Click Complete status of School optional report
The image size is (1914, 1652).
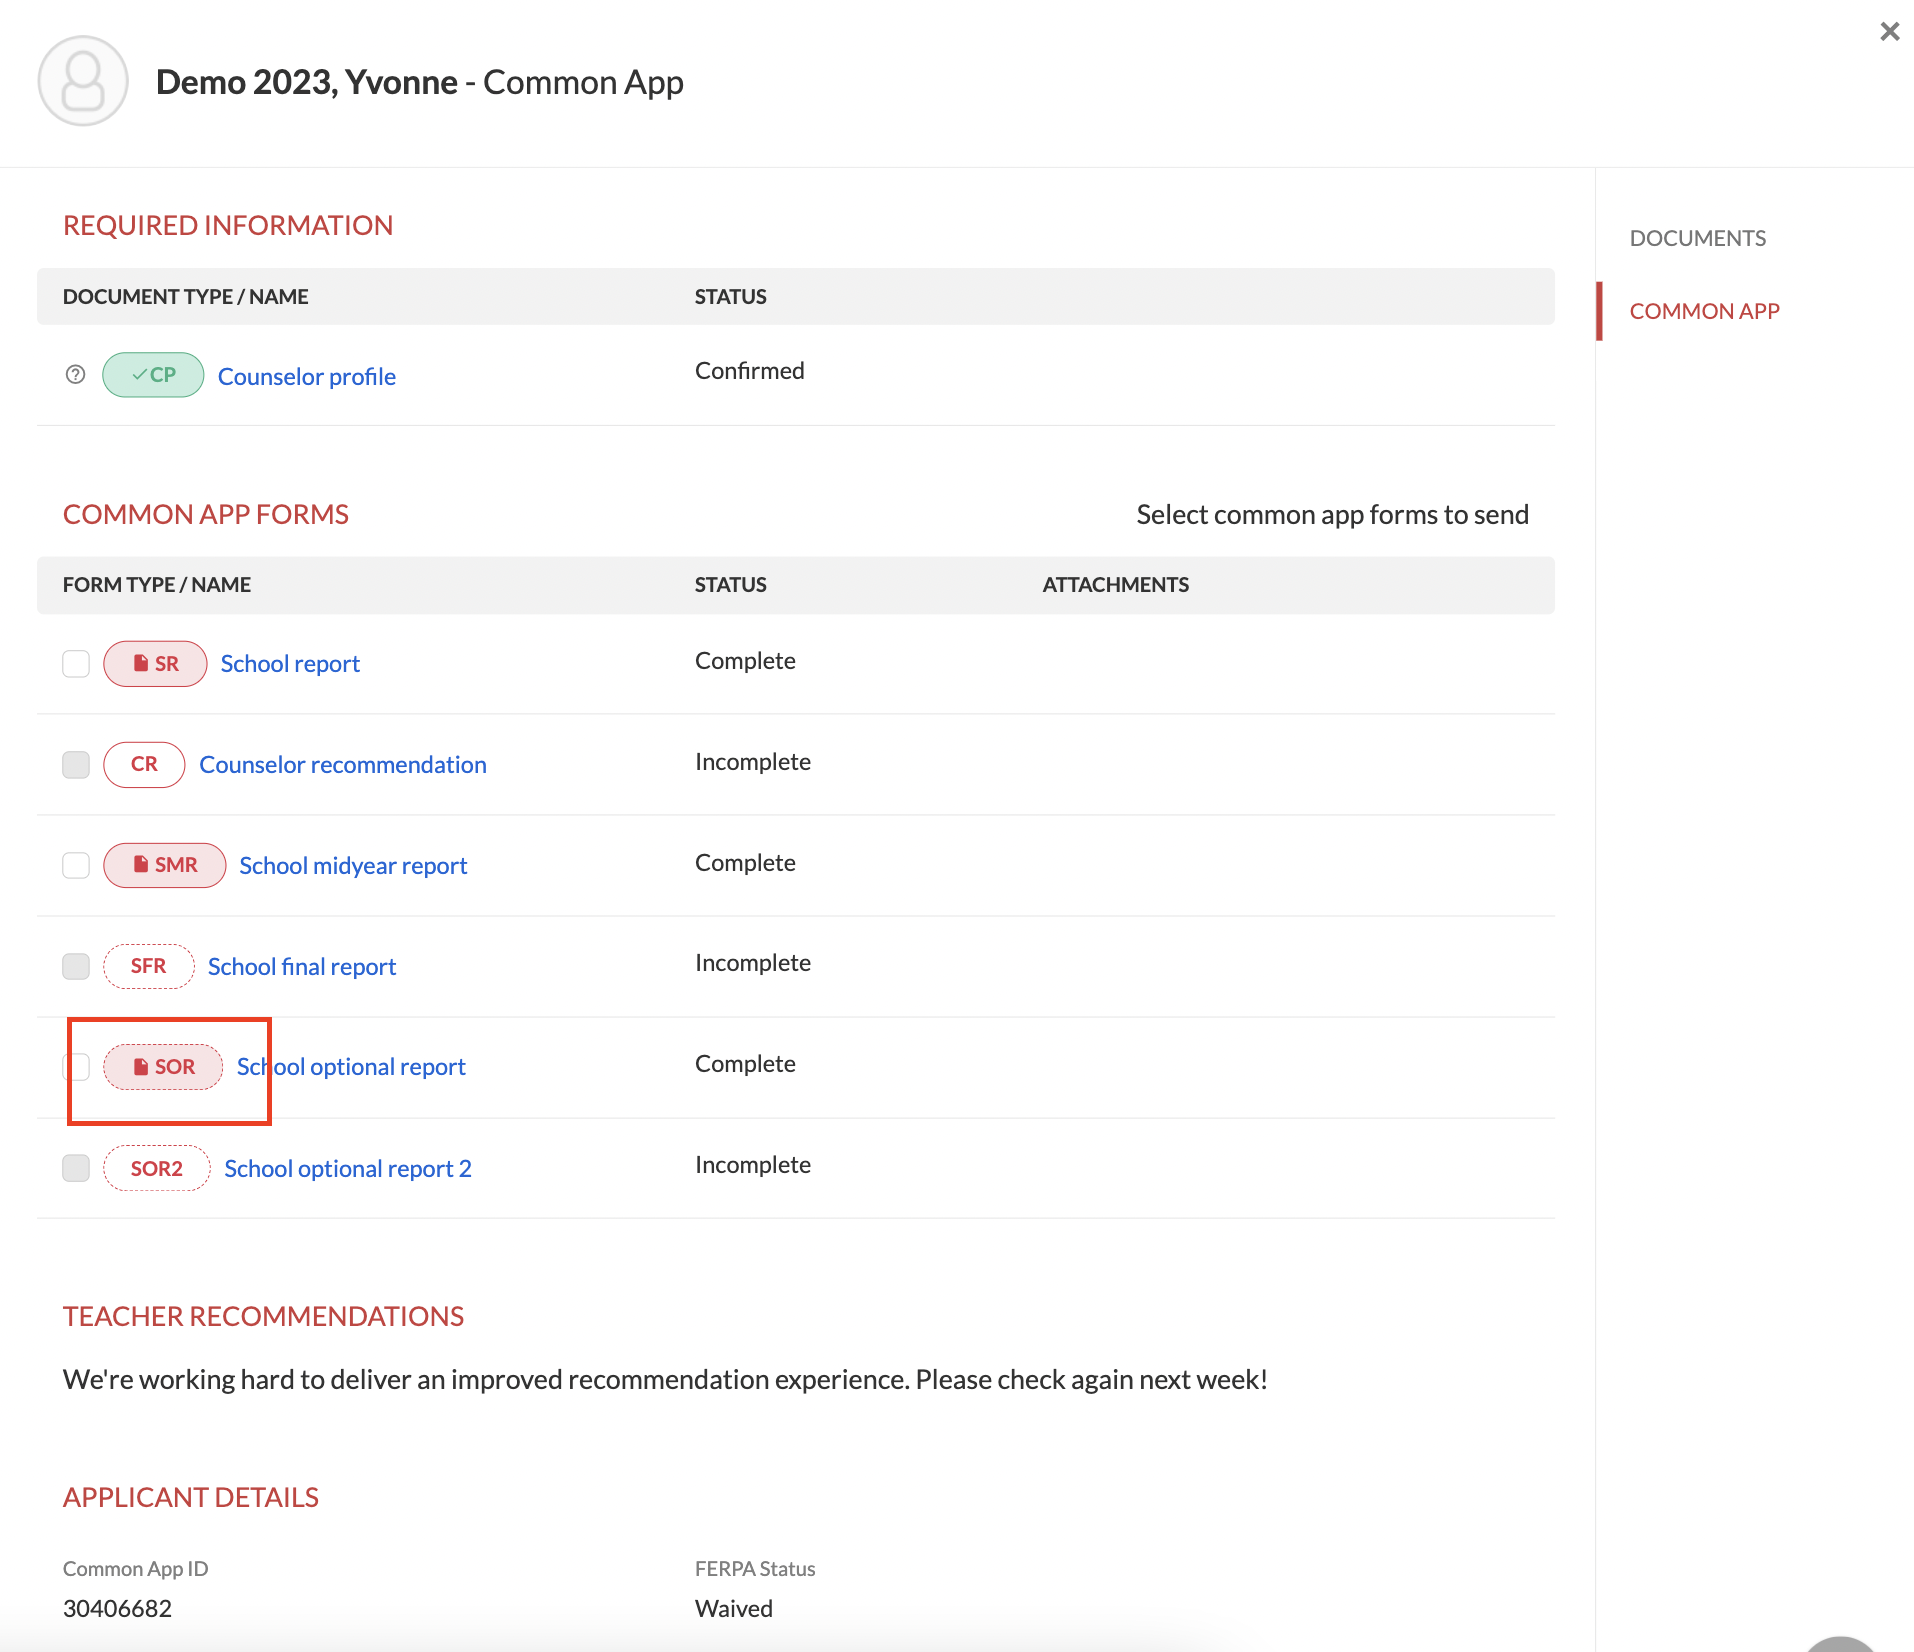tap(745, 1064)
